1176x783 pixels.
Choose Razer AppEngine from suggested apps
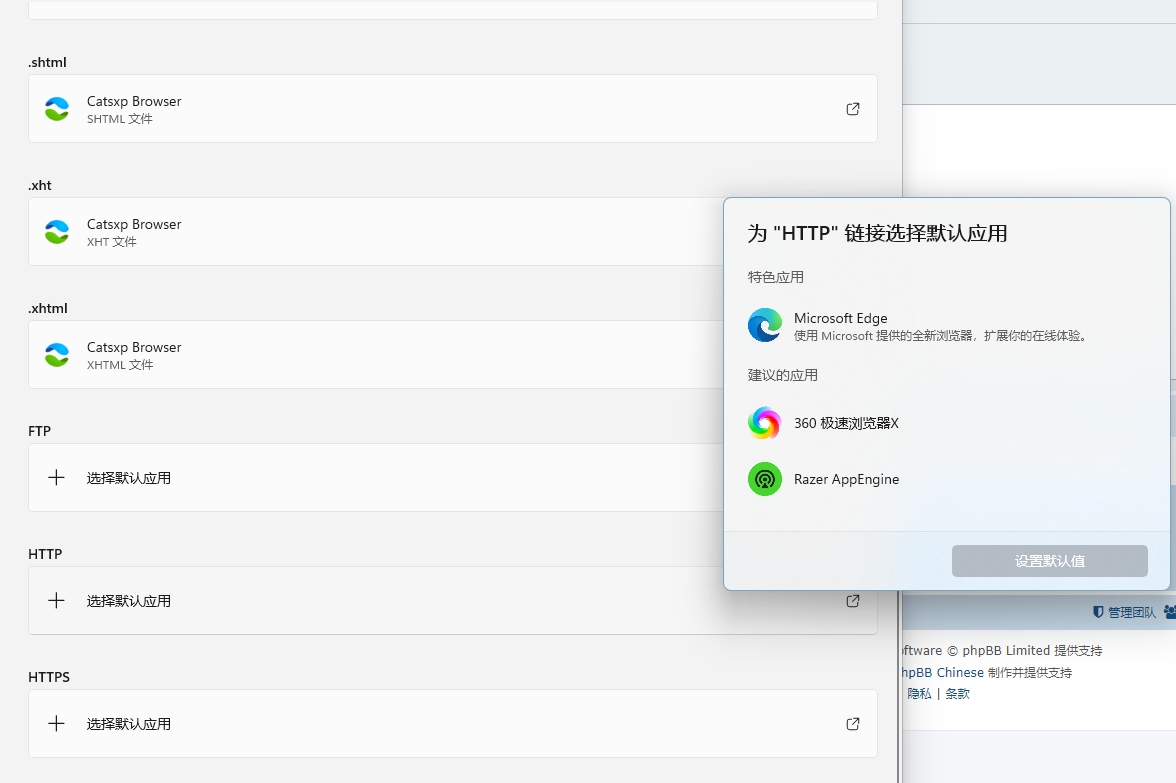(946, 479)
